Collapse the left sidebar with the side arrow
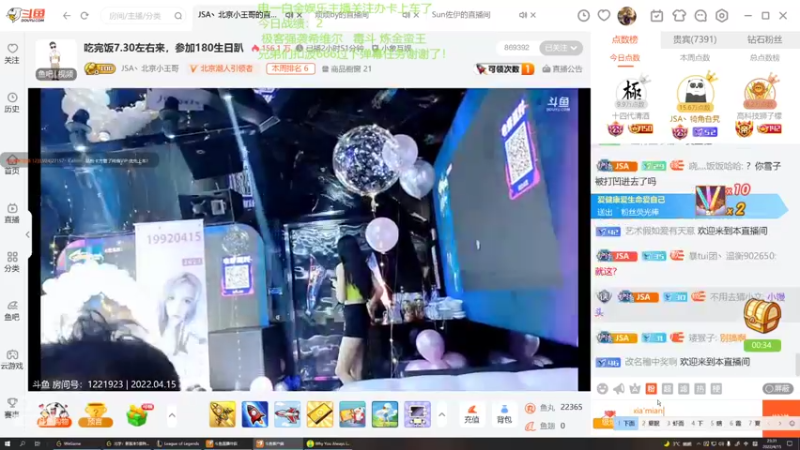This screenshot has height=450, width=800. pyautogui.click(x=28, y=235)
